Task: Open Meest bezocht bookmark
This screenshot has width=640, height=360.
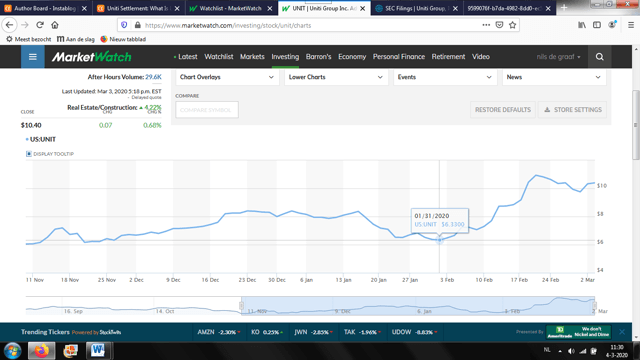Action: point(29,39)
